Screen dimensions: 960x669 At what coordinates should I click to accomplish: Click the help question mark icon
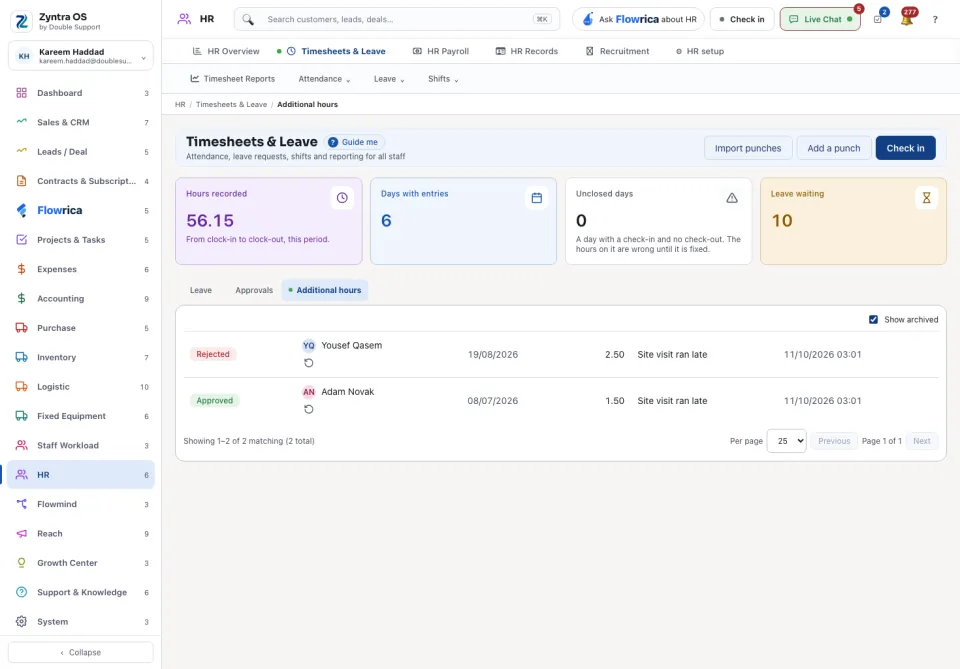coord(935,20)
